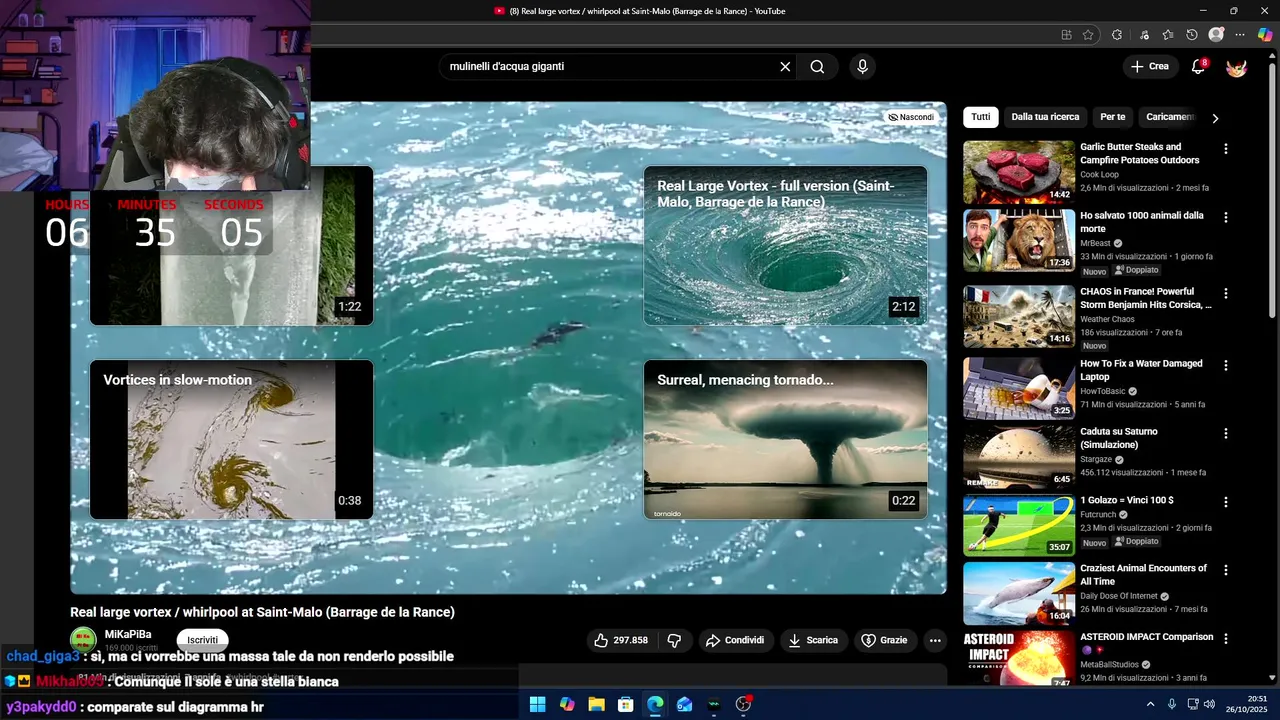
Task: Click the YouTube page vertical scrollbar
Action: tap(1272, 190)
